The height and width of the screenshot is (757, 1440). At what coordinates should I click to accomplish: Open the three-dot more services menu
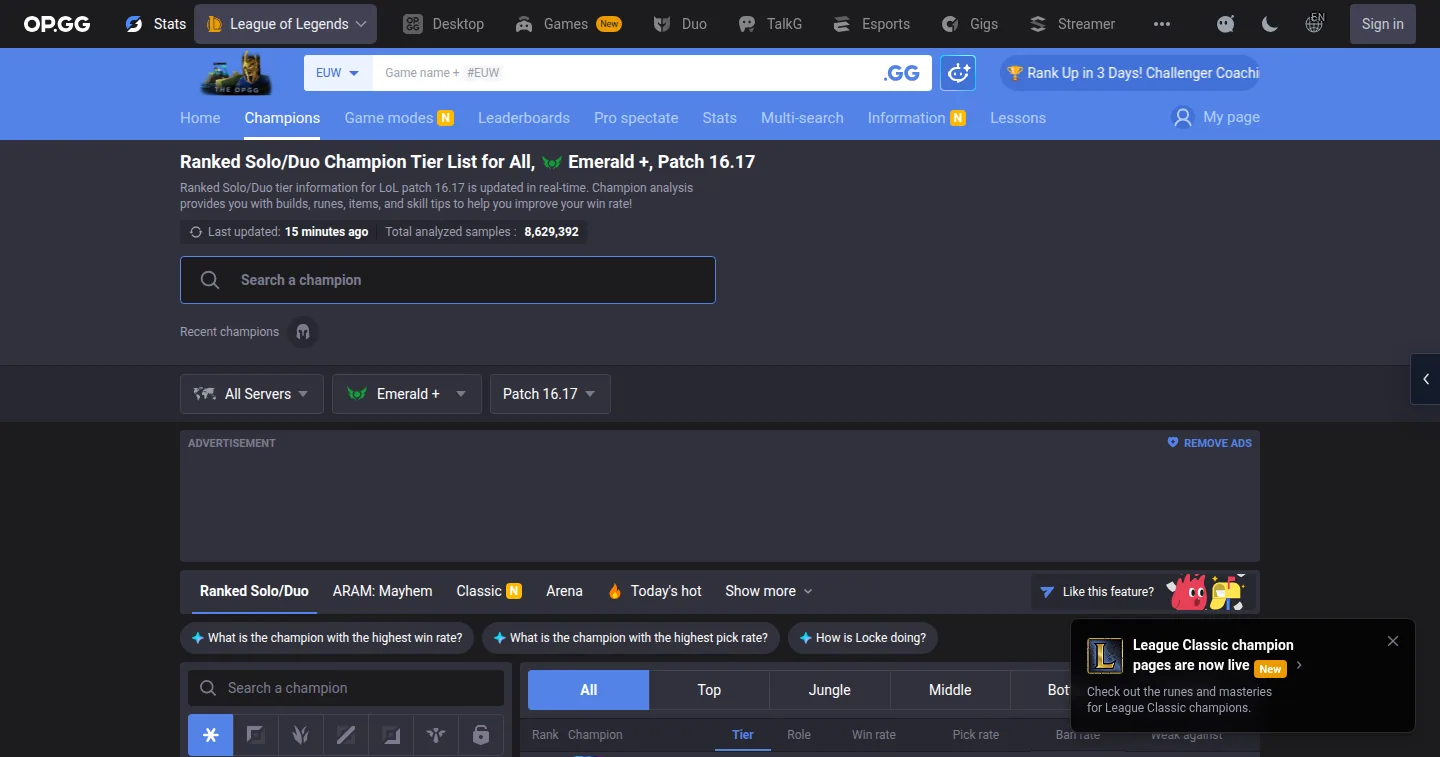[1161, 24]
